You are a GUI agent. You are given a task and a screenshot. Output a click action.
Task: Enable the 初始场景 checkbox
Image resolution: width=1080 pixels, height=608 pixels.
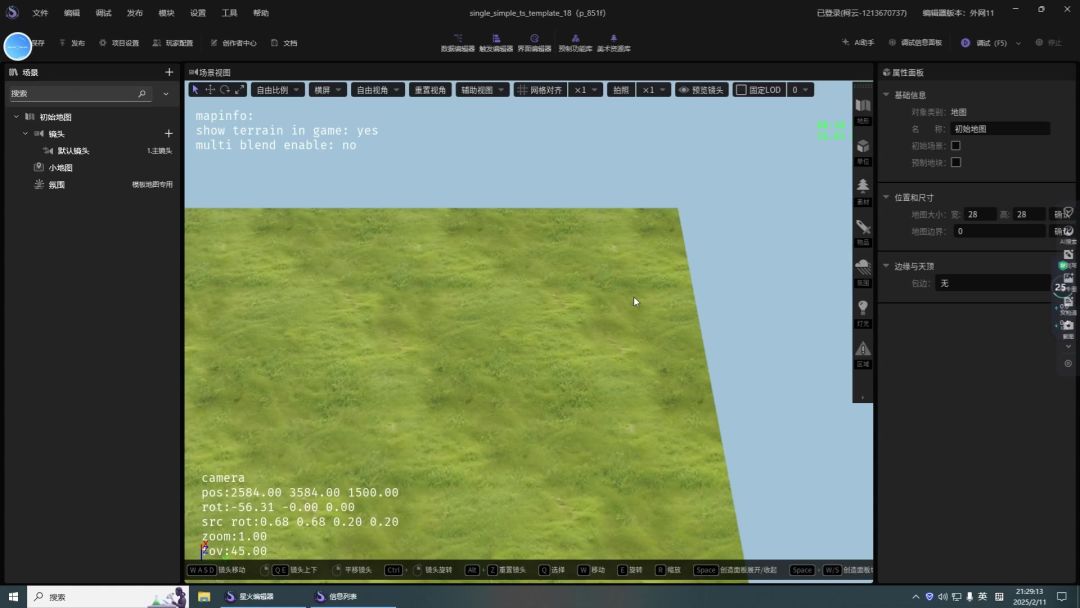pyautogui.click(x=955, y=146)
